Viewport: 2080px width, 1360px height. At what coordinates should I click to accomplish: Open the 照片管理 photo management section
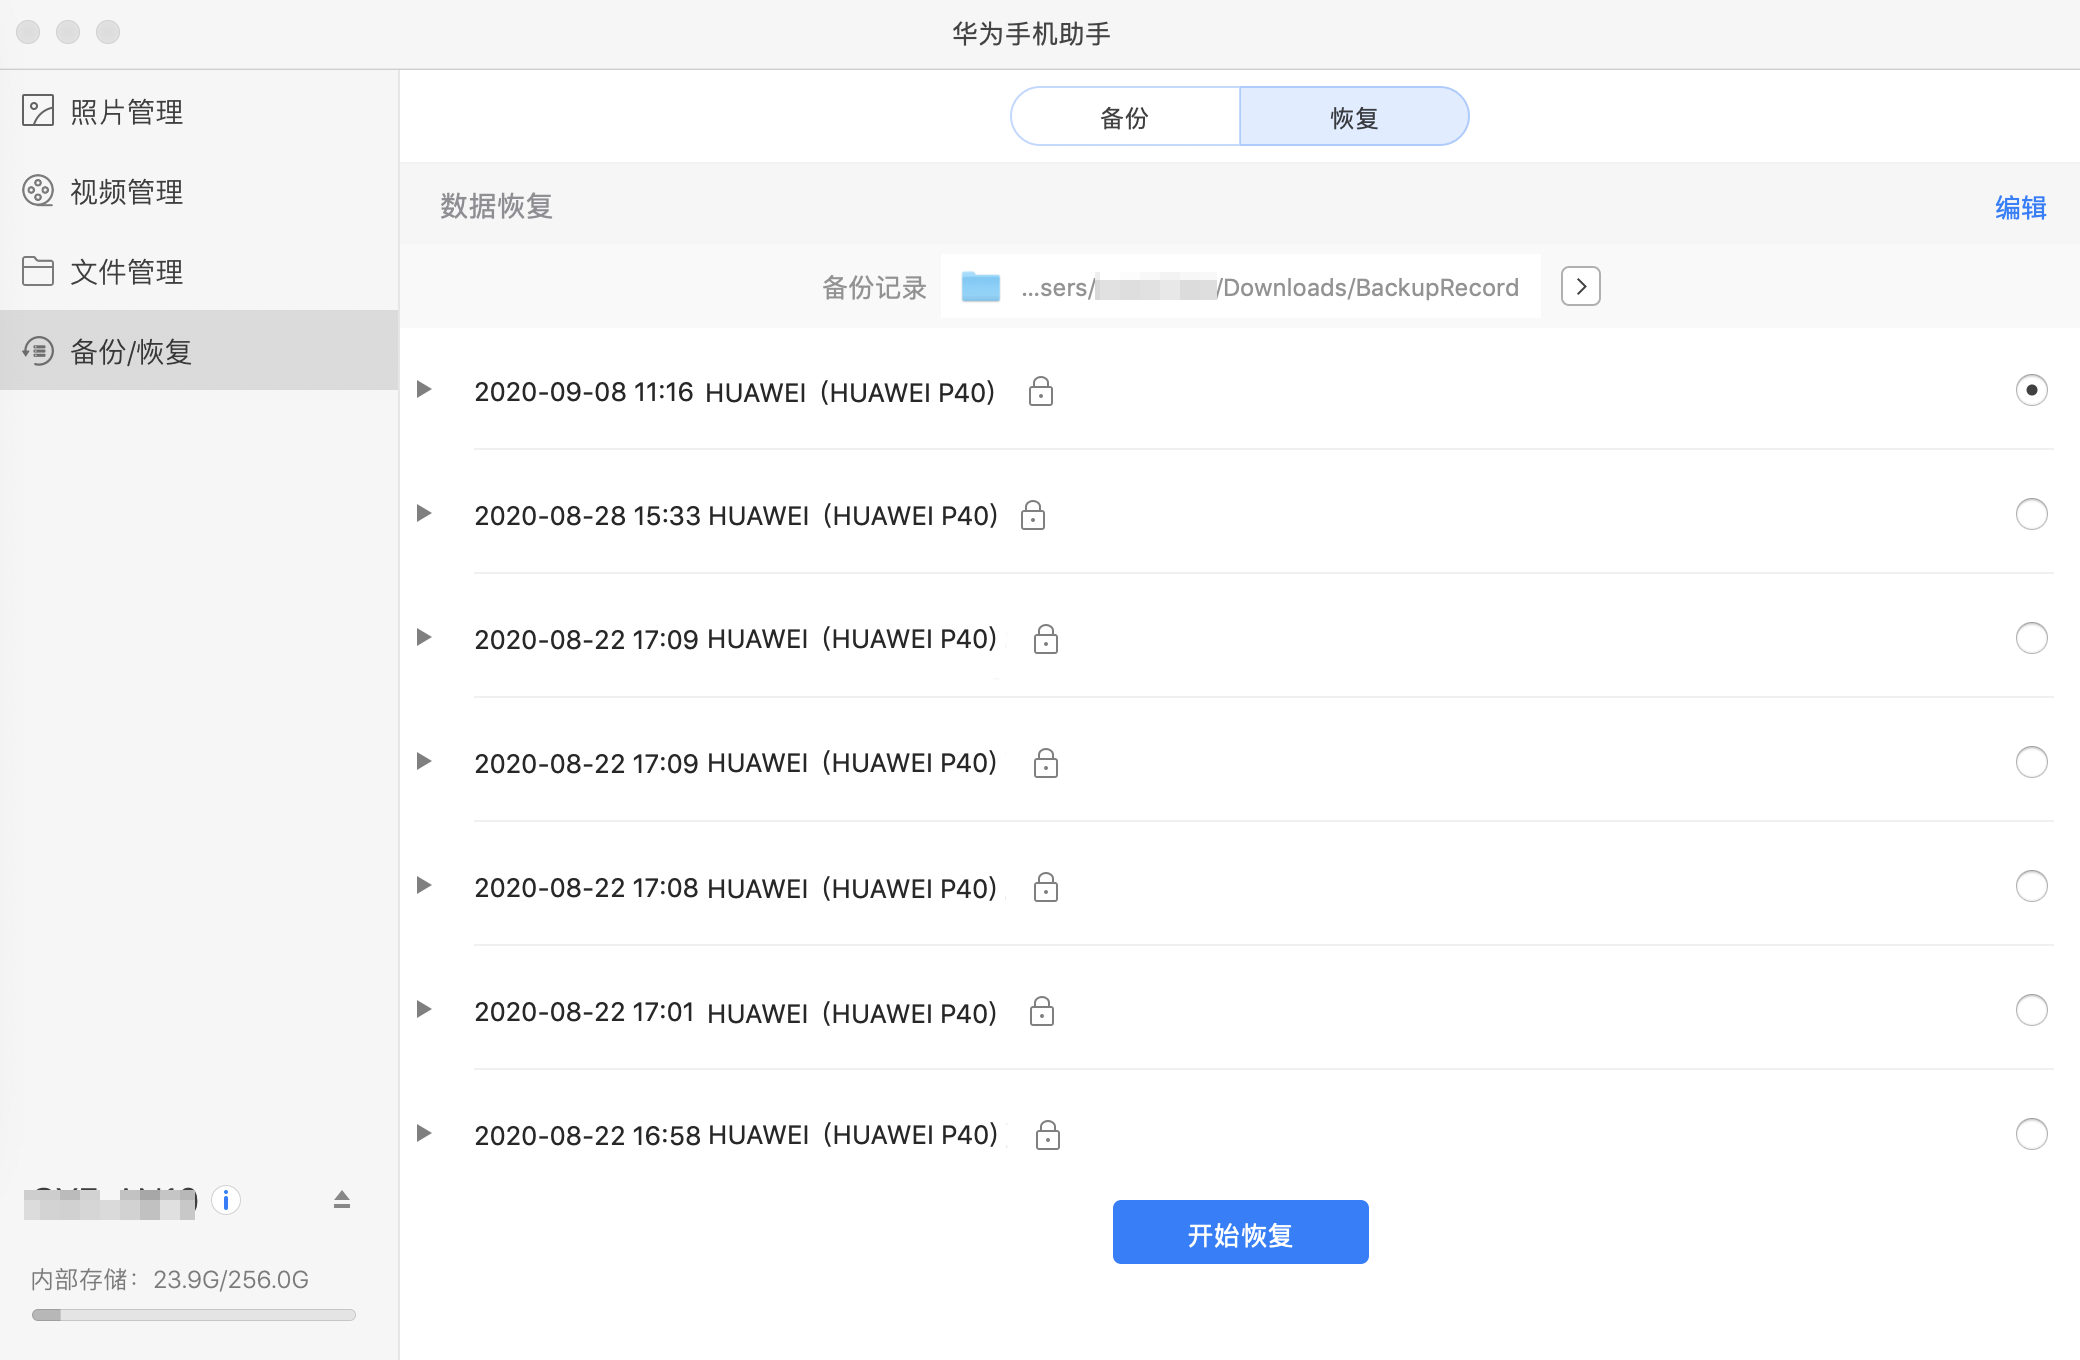[124, 111]
